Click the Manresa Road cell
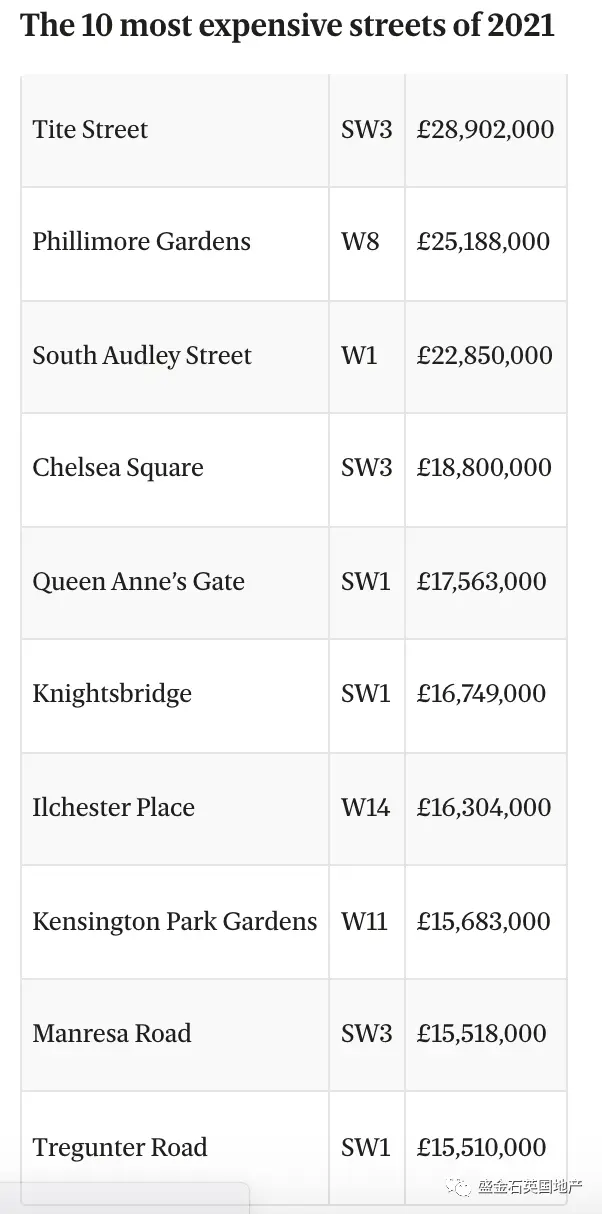Screen dimensions: 602x1214 click(175, 1034)
